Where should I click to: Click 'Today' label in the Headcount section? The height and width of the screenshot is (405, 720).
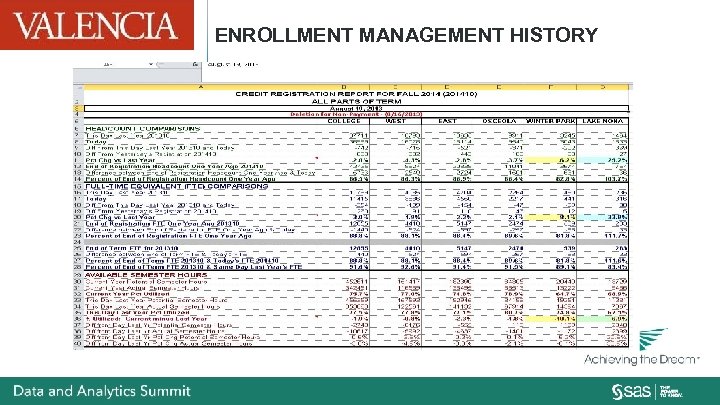[96, 142]
